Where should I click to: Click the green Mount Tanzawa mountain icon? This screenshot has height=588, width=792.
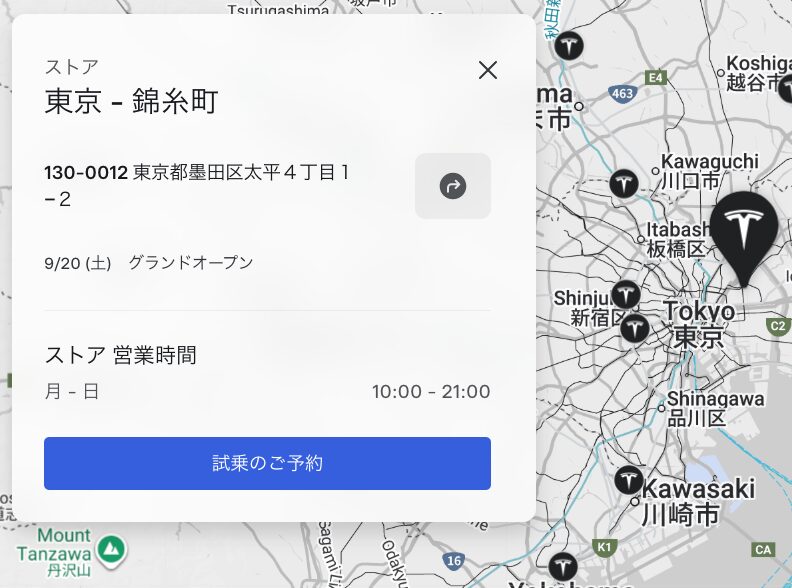point(113,548)
